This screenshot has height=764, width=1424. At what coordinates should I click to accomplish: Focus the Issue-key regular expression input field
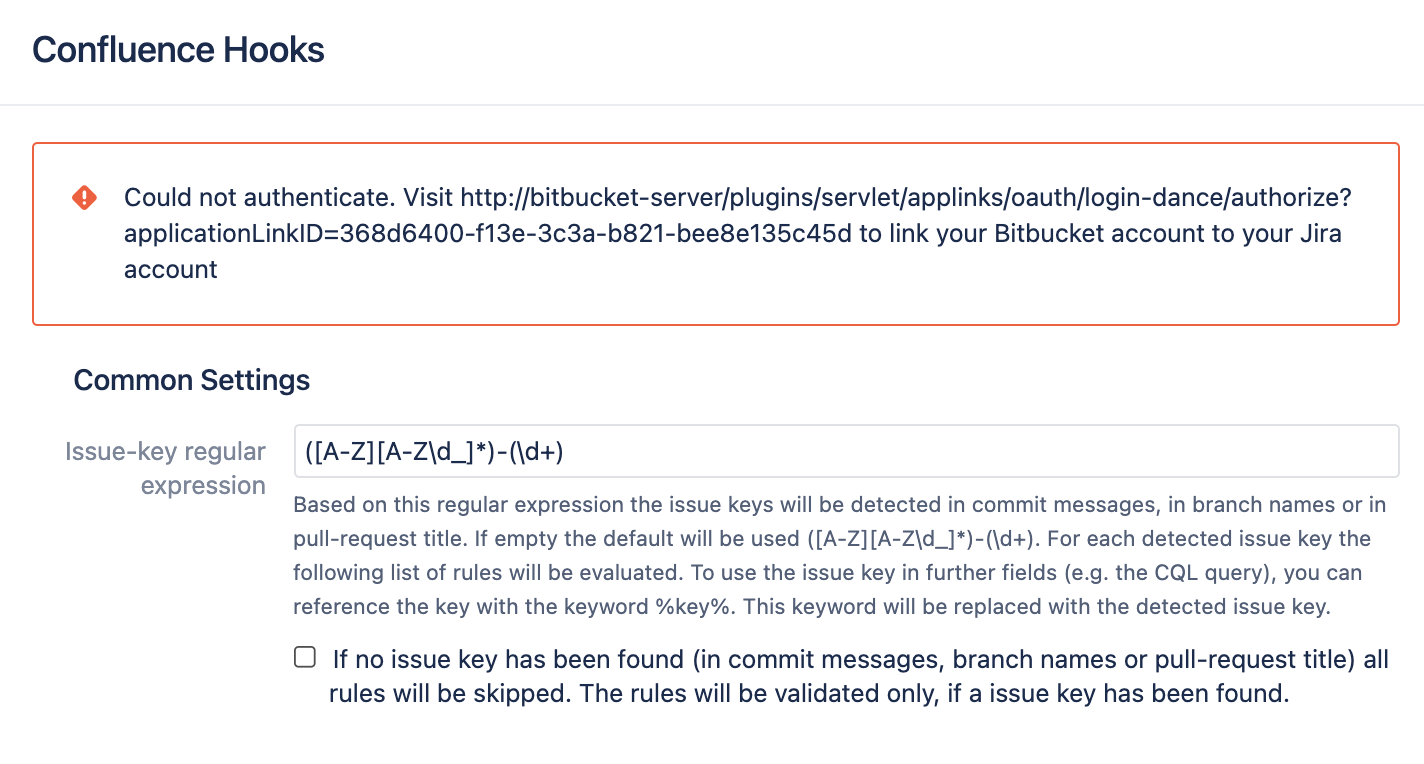845,452
